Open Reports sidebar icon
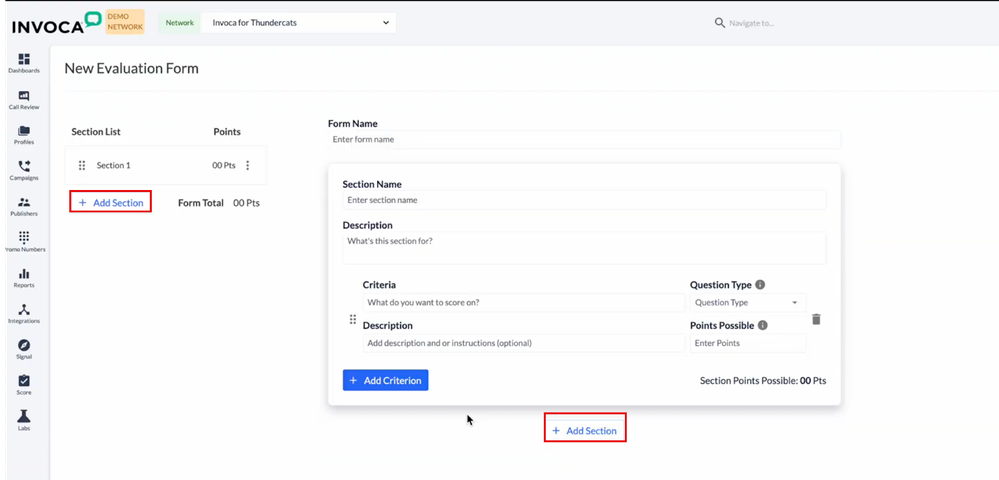999x480 pixels. pos(24,277)
